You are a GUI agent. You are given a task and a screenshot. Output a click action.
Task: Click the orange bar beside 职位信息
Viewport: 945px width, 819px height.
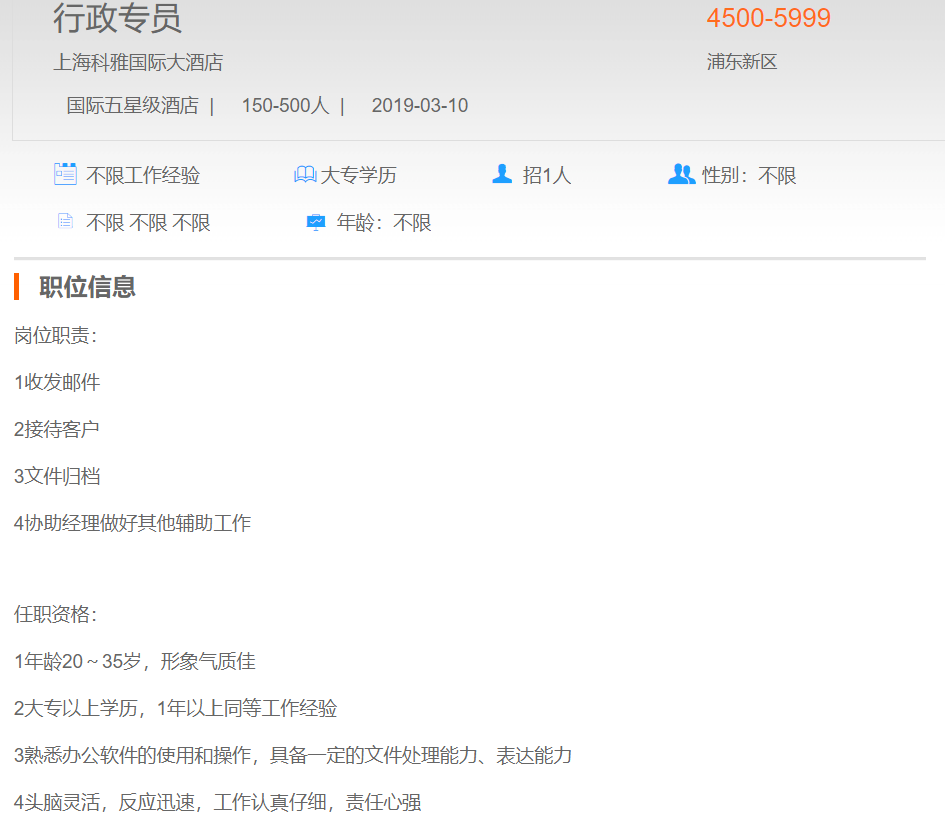pos(17,286)
